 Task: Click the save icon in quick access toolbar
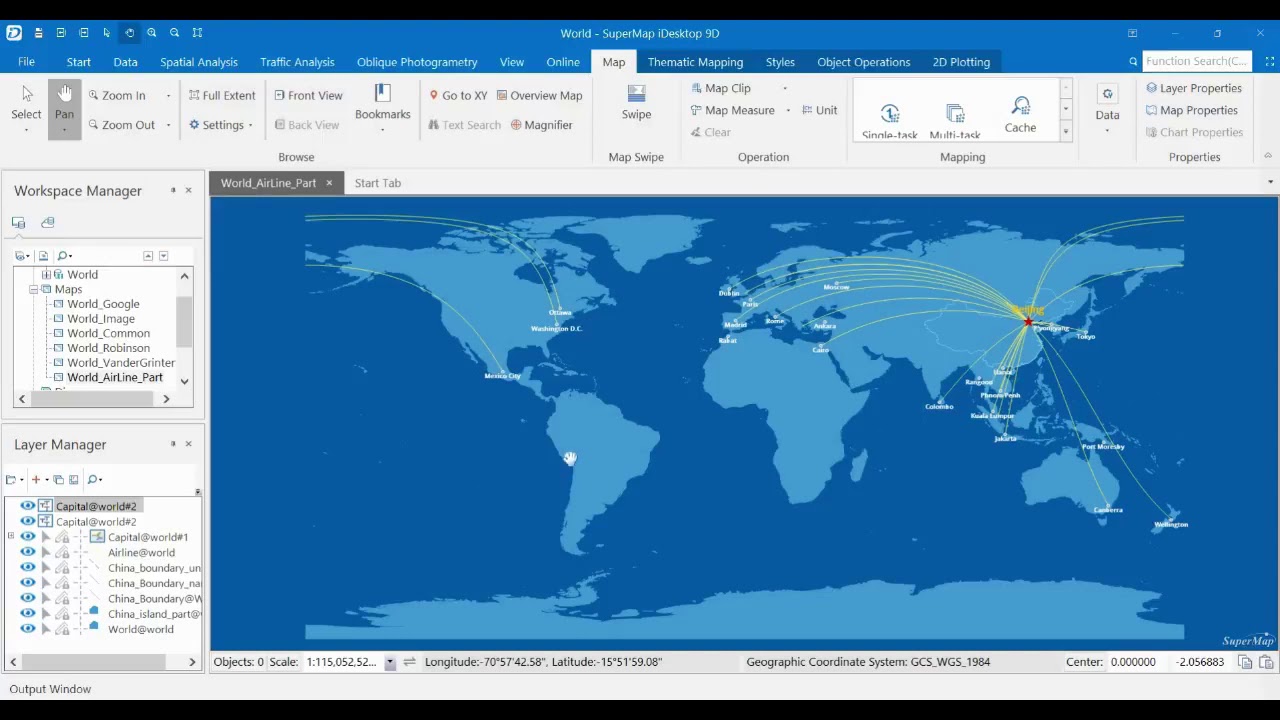38,33
